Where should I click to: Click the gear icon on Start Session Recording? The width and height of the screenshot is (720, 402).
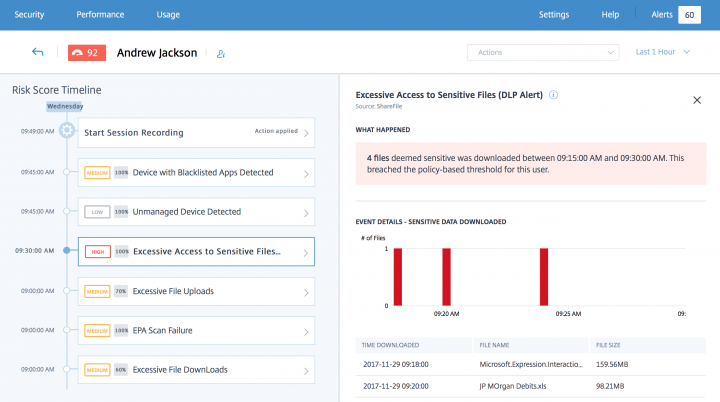[67, 131]
